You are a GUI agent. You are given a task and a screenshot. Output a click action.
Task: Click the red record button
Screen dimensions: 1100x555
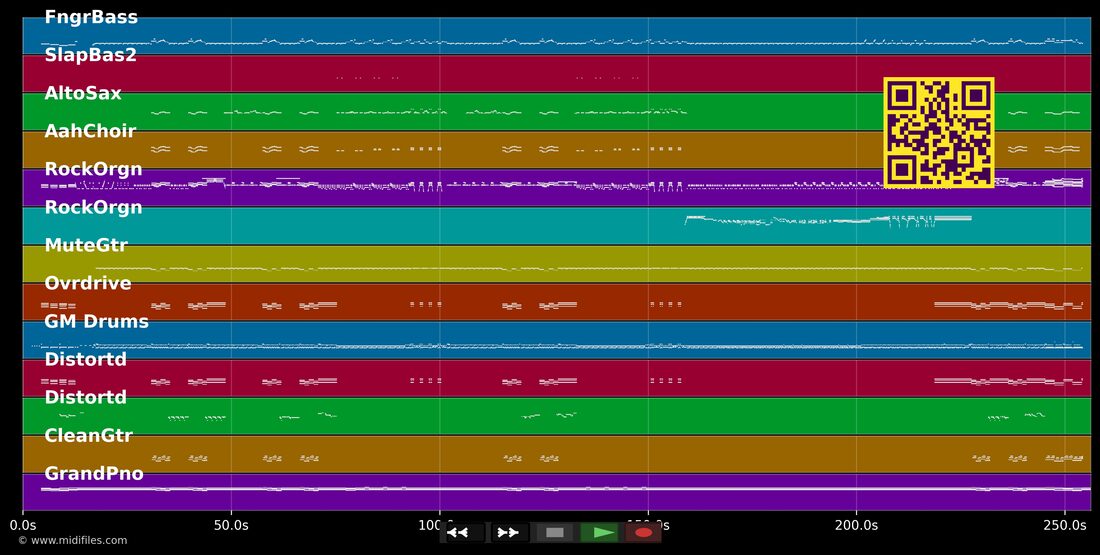(x=643, y=533)
